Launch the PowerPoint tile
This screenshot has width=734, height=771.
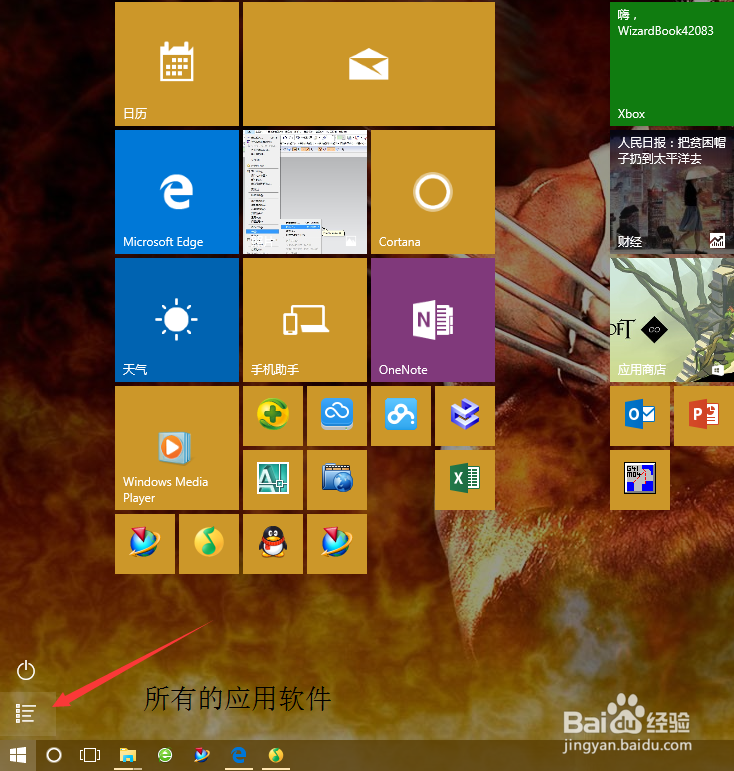click(704, 416)
